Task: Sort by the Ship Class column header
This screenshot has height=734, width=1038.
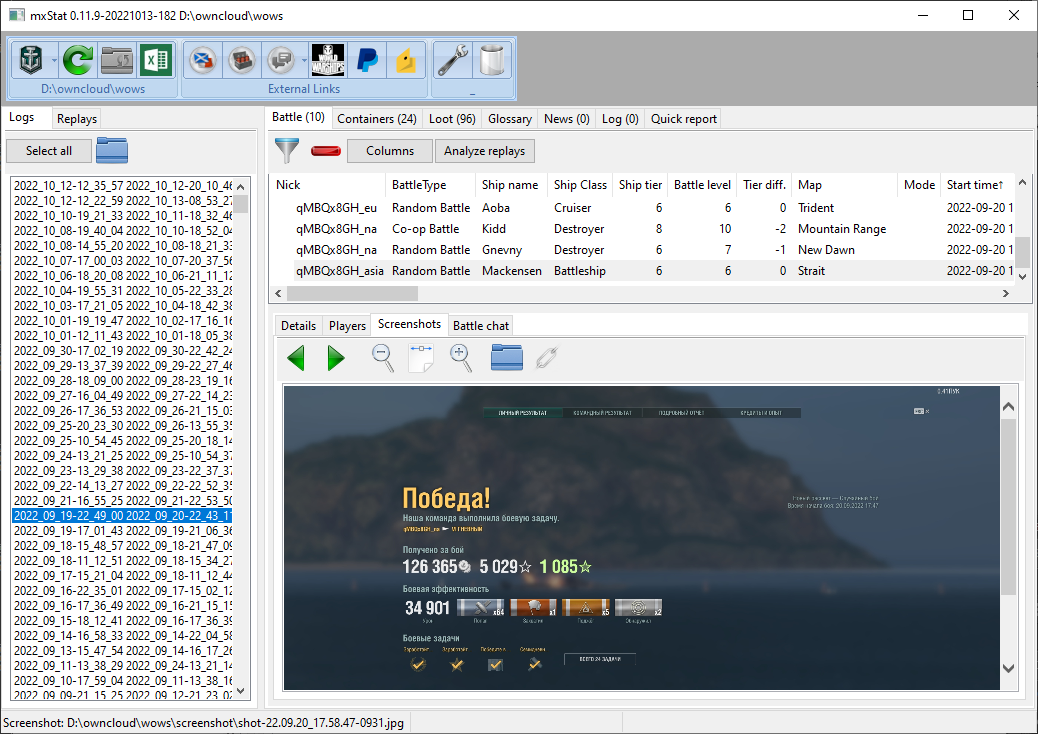Action: point(581,185)
